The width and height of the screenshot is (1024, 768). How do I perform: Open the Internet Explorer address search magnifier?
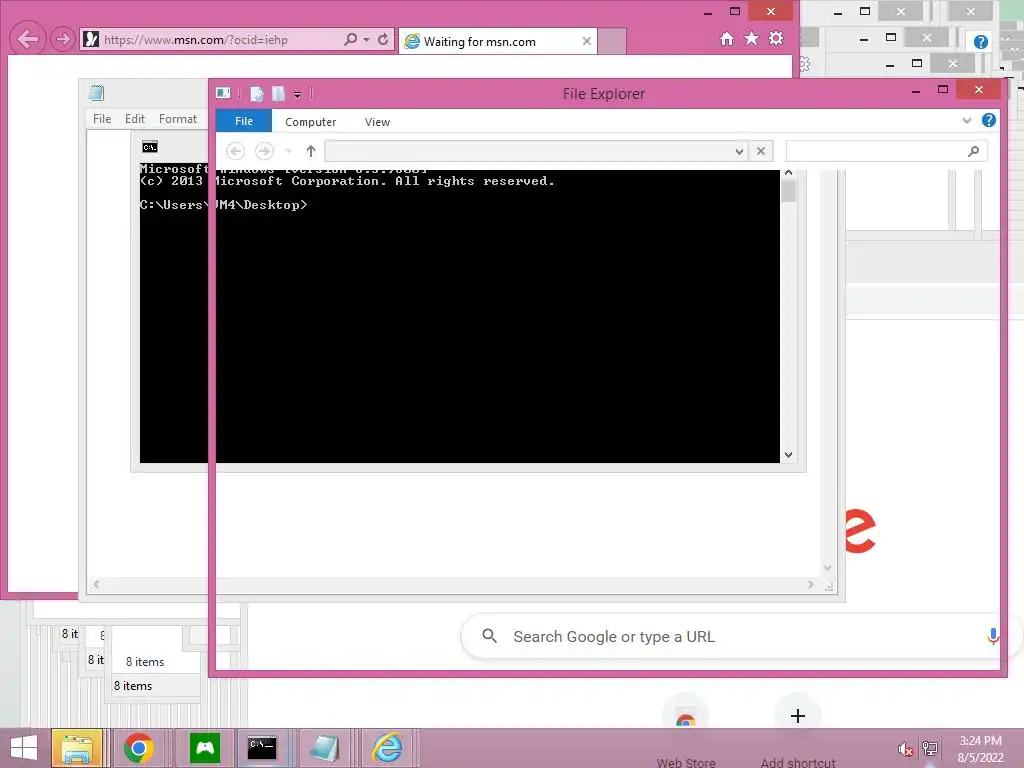pyautogui.click(x=351, y=39)
